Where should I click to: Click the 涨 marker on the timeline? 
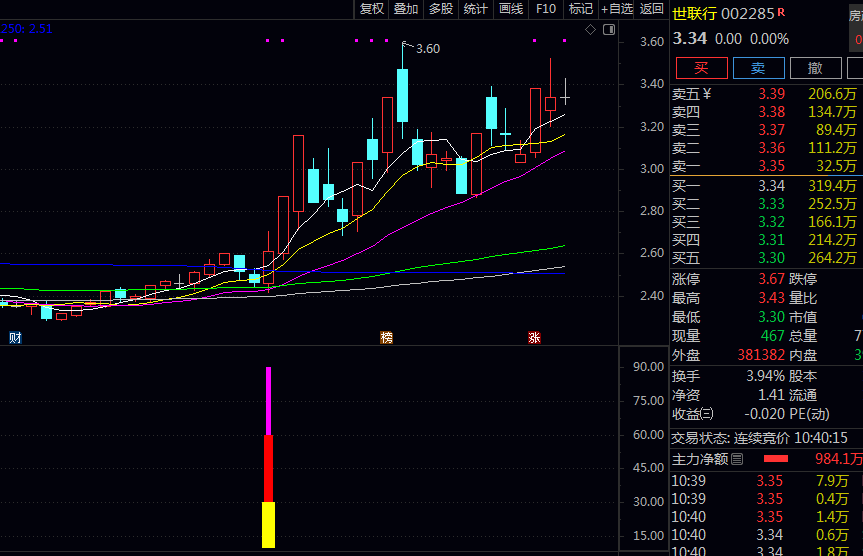pos(534,338)
